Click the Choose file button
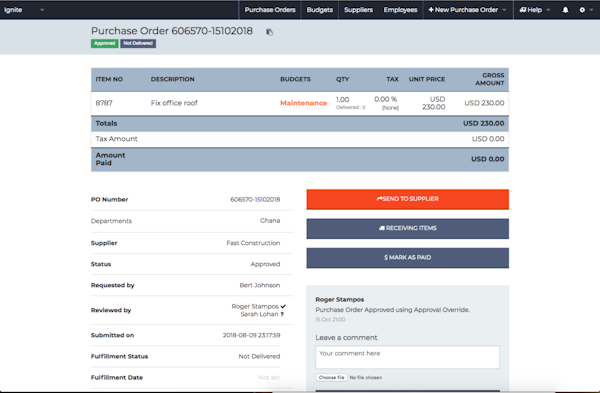Screen dimensions: 600x393 pyautogui.click(x=331, y=377)
